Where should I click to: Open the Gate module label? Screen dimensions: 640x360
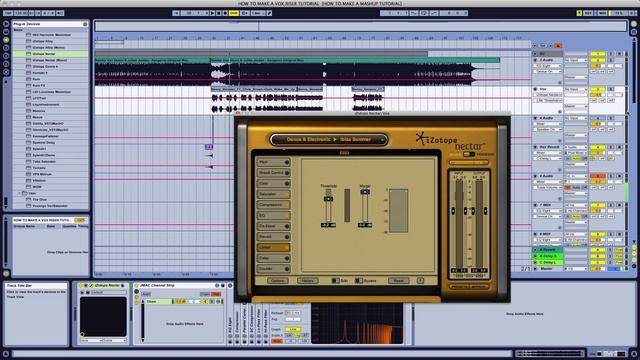[264, 184]
